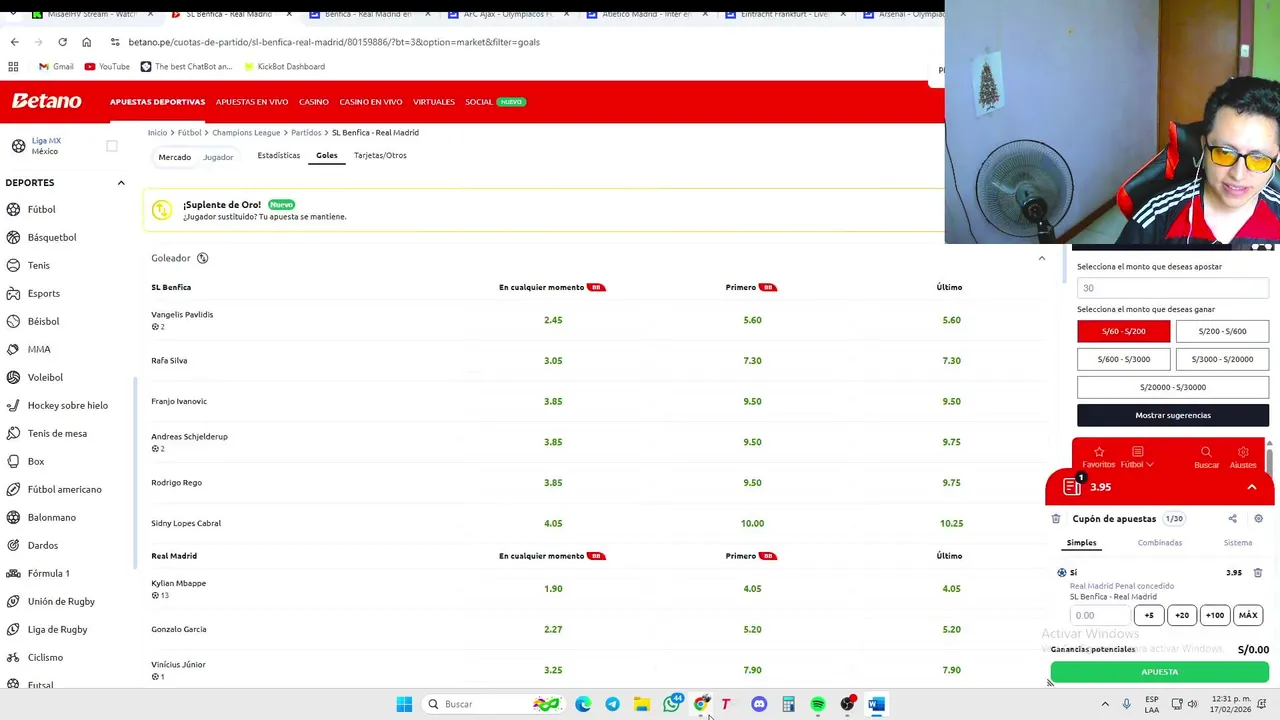This screenshot has height=720, width=1280.
Task: Collapse the Goleador market section
Action: click(x=1041, y=258)
